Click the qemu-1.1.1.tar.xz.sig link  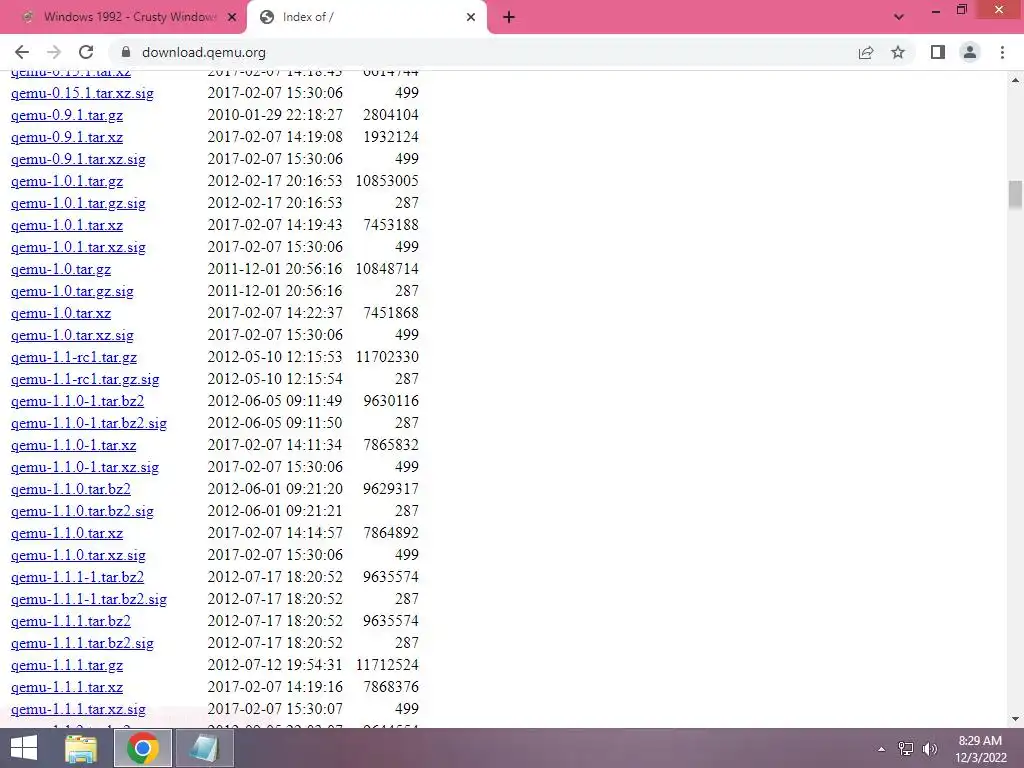78,710
